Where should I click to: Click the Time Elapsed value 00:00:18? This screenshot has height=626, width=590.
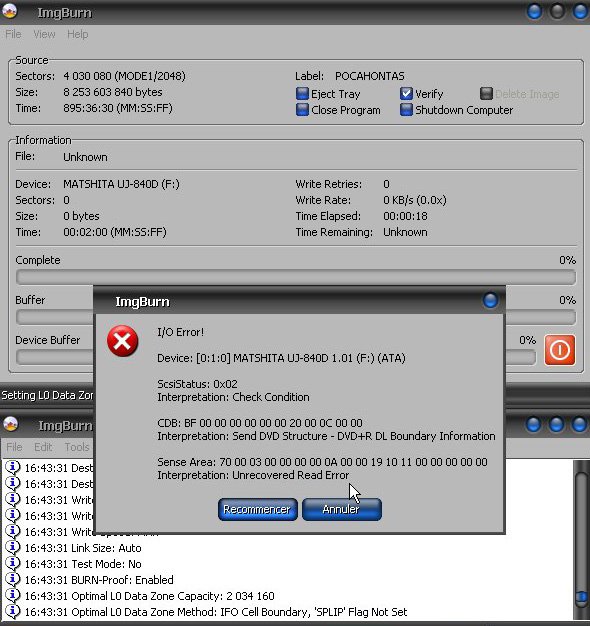(x=405, y=216)
